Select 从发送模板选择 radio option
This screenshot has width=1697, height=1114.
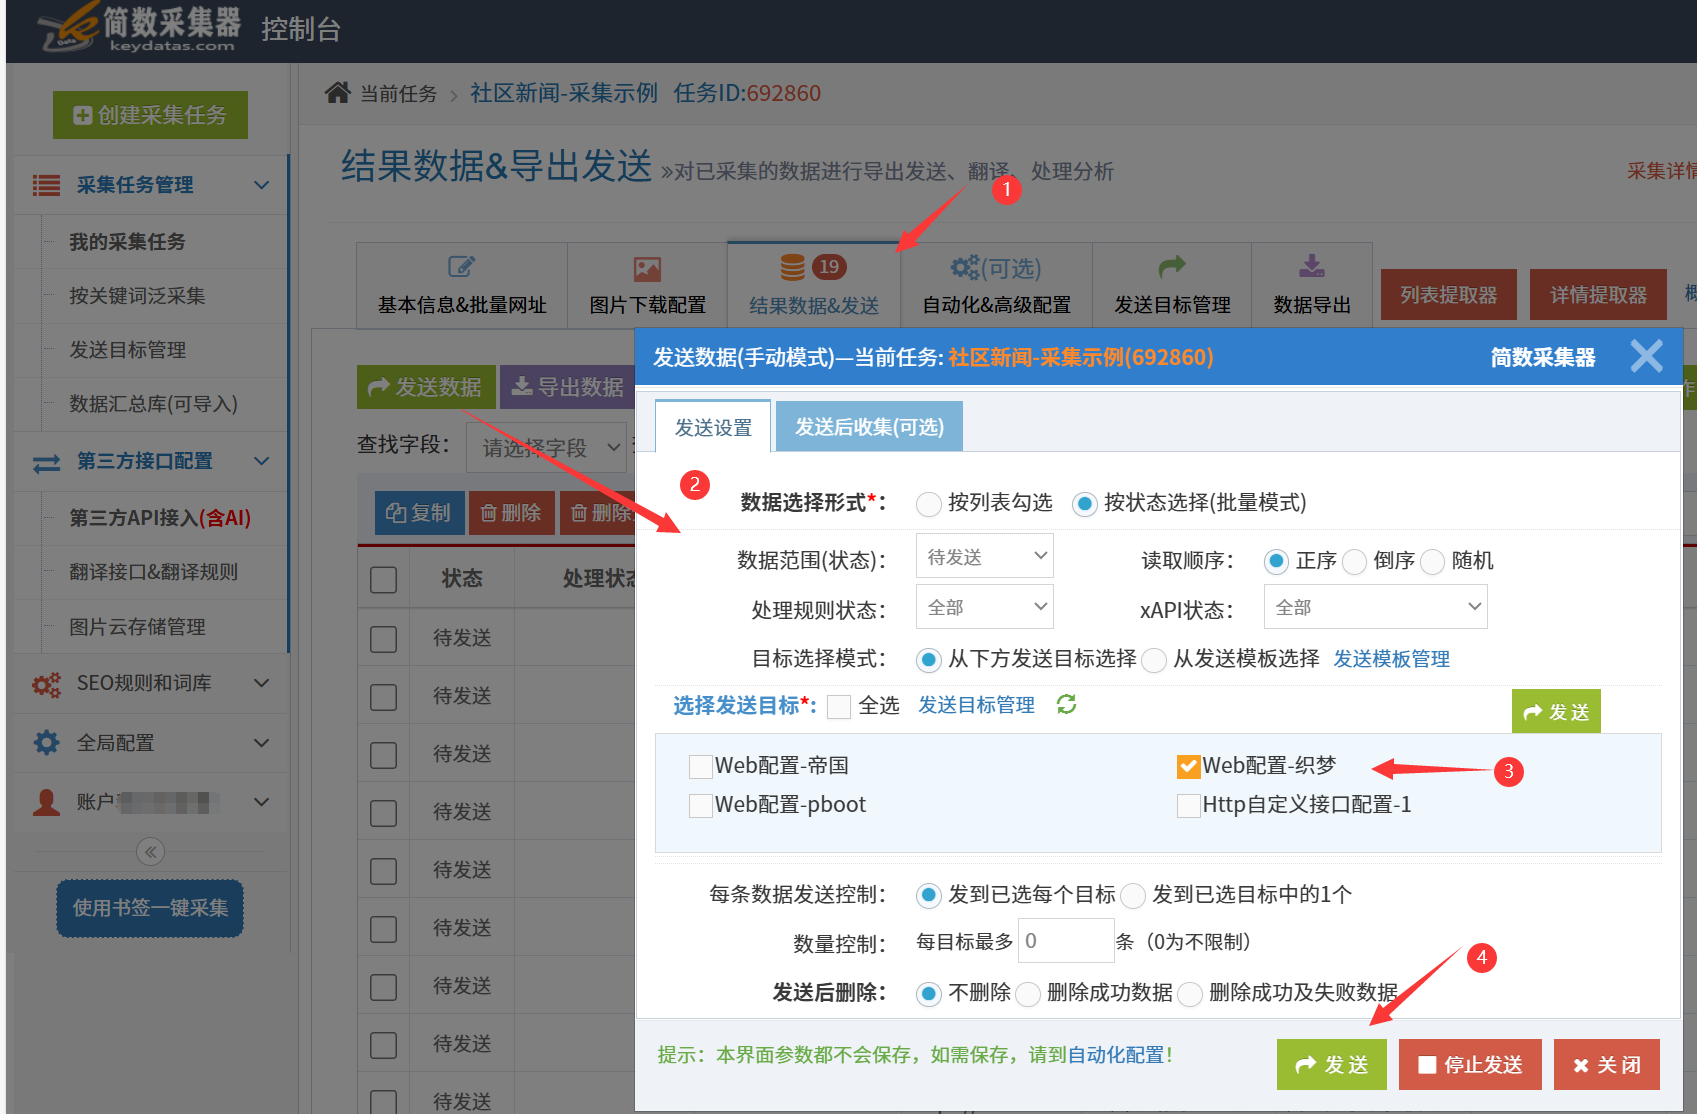coord(1154,660)
